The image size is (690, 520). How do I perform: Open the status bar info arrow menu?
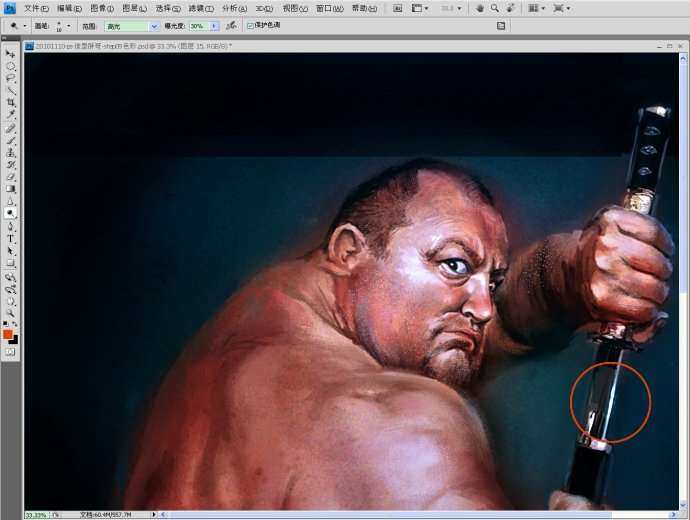coord(154,514)
